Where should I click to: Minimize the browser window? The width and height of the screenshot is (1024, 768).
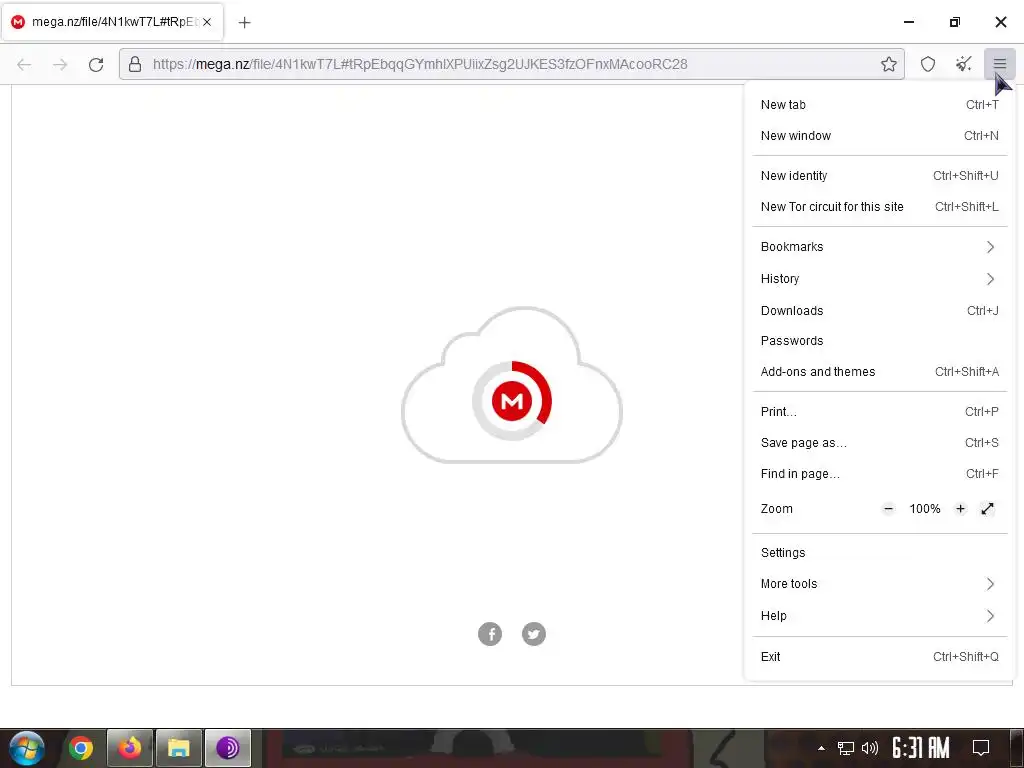tap(908, 22)
